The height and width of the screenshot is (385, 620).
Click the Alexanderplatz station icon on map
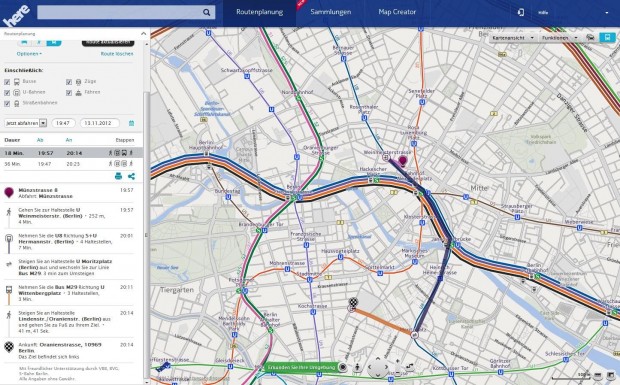tap(422, 192)
